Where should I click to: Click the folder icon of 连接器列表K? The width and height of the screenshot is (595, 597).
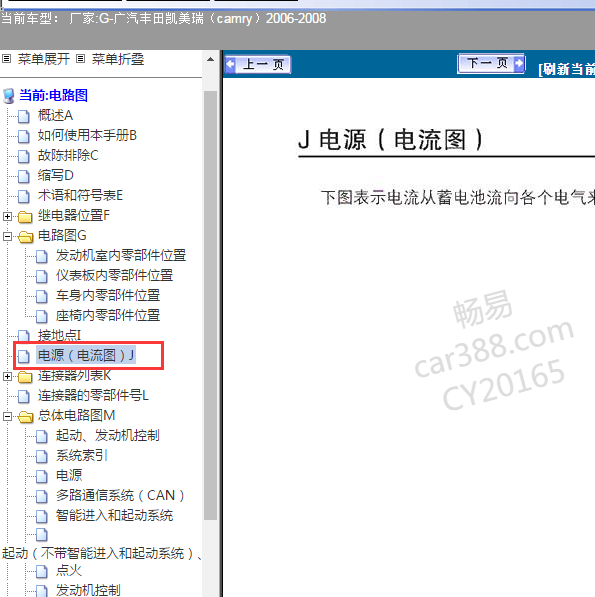(x=25, y=377)
